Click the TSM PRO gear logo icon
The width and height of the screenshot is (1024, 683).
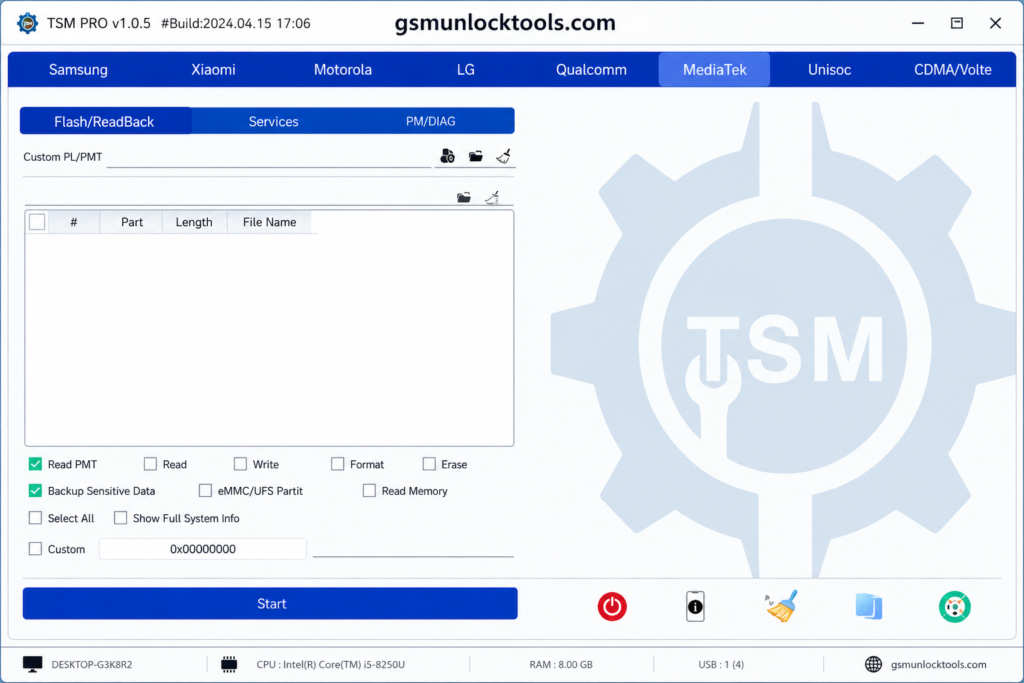(x=27, y=24)
